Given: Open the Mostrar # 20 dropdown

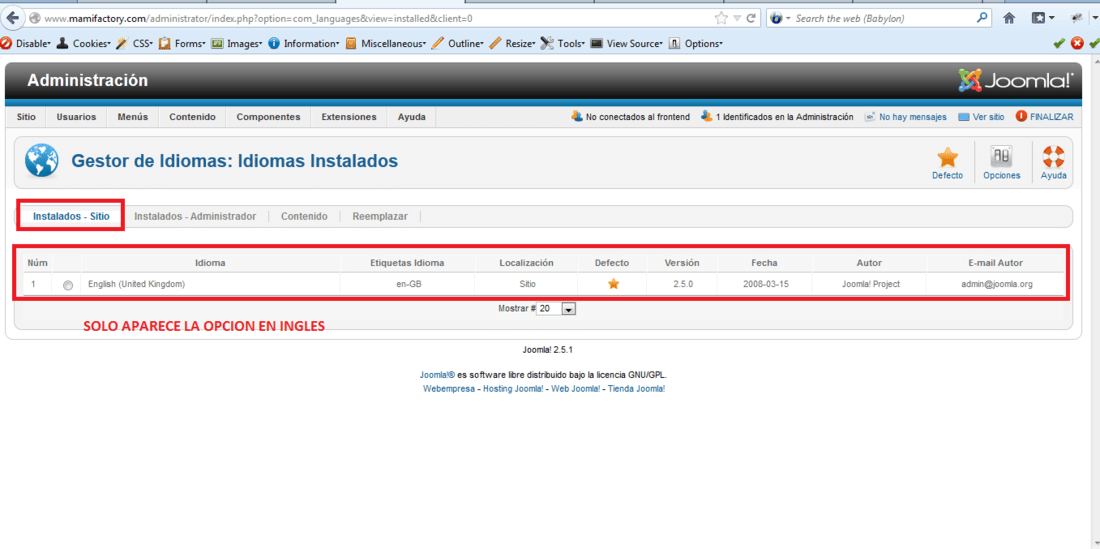Looking at the screenshot, I should (556, 309).
